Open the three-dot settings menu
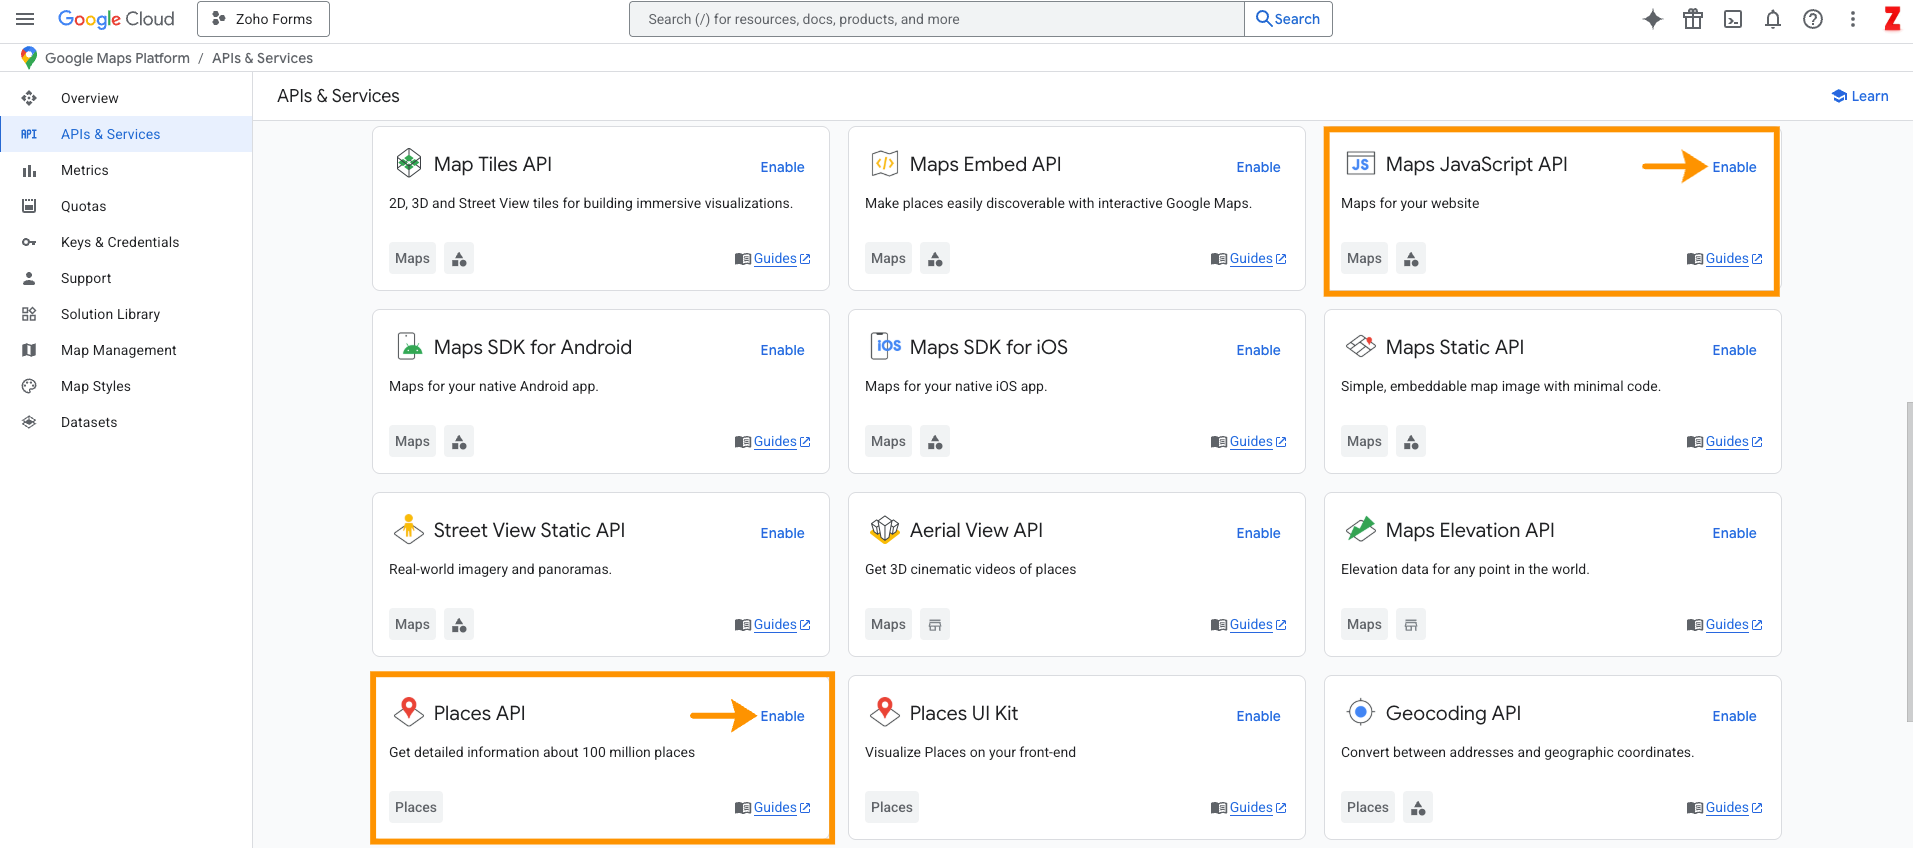Image resolution: width=1913 pixels, height=848 pixels. 1853,19
